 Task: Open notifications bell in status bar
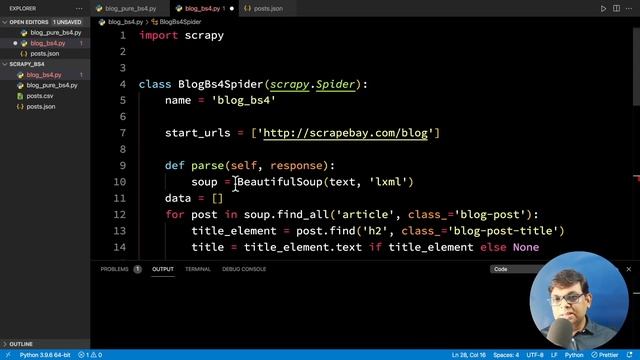coord(630,355)
